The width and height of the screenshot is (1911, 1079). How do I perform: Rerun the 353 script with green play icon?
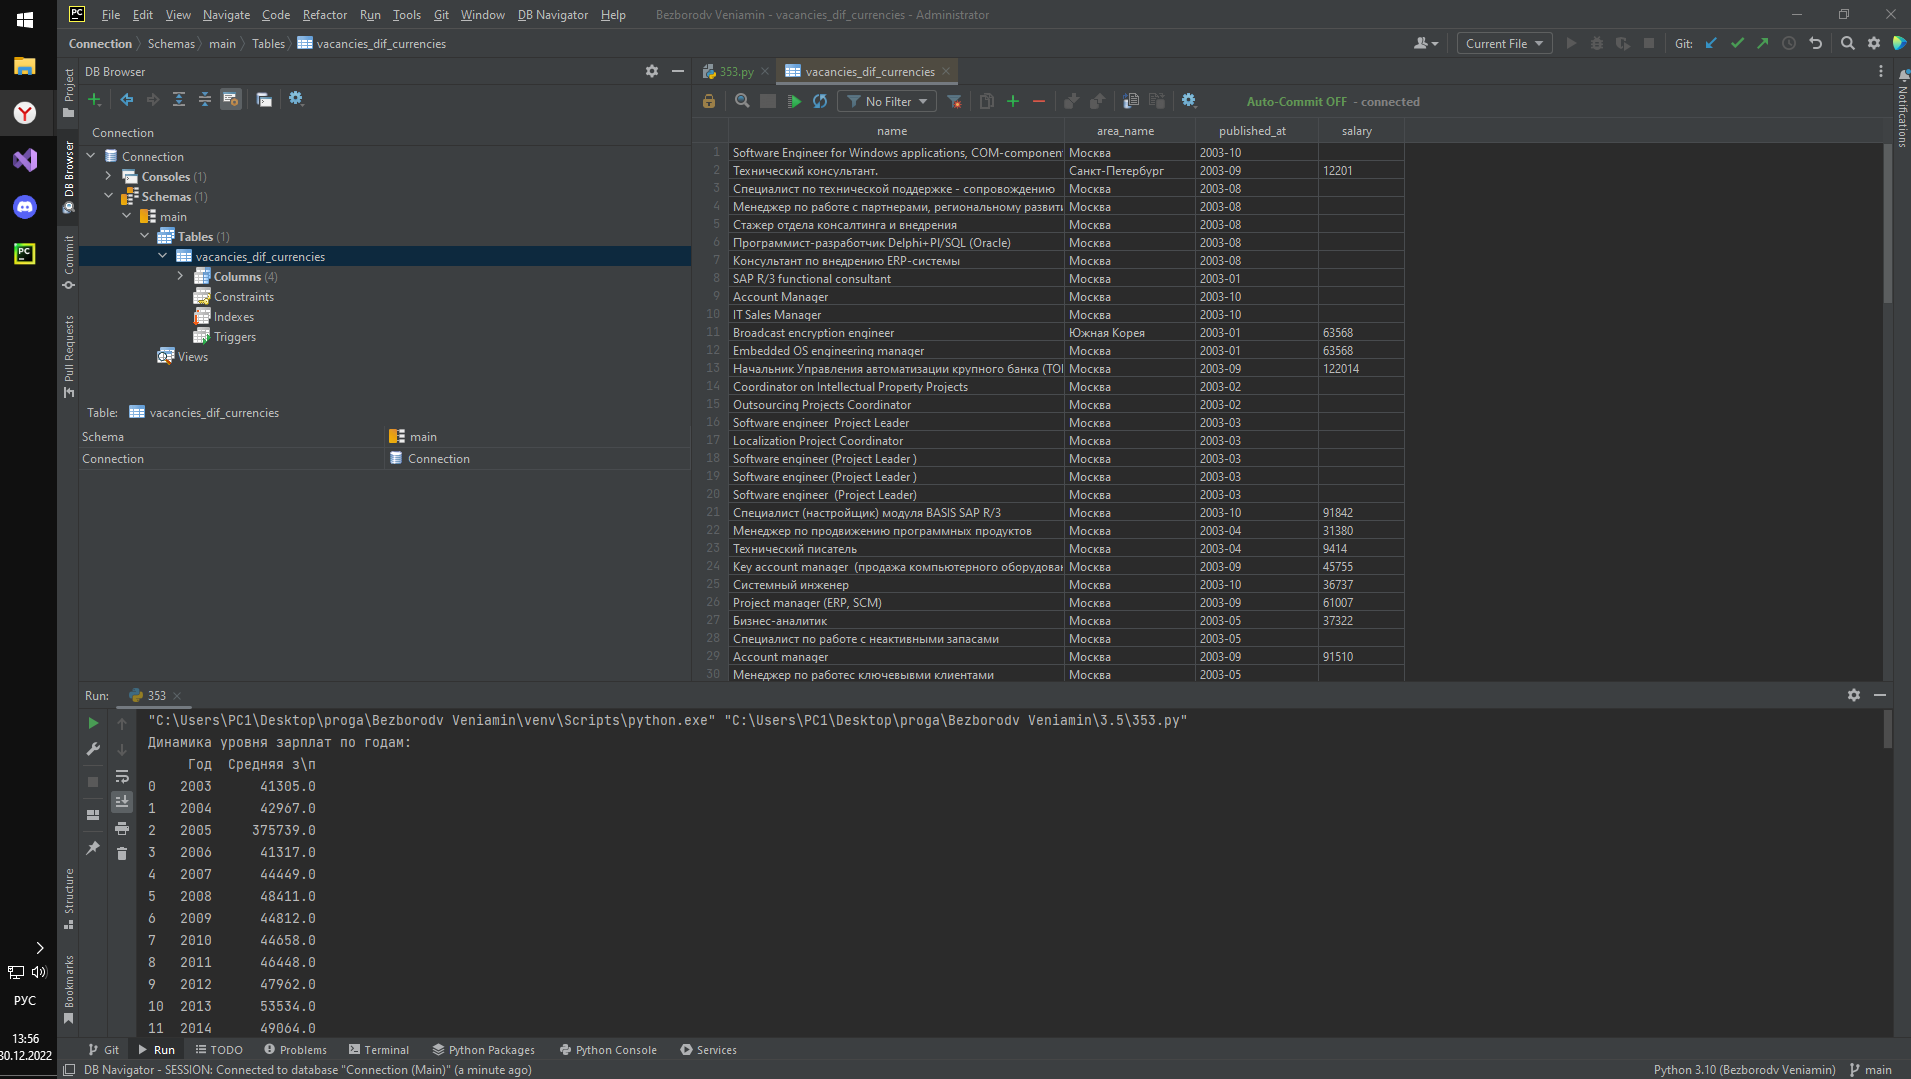(x=92, y=722)
